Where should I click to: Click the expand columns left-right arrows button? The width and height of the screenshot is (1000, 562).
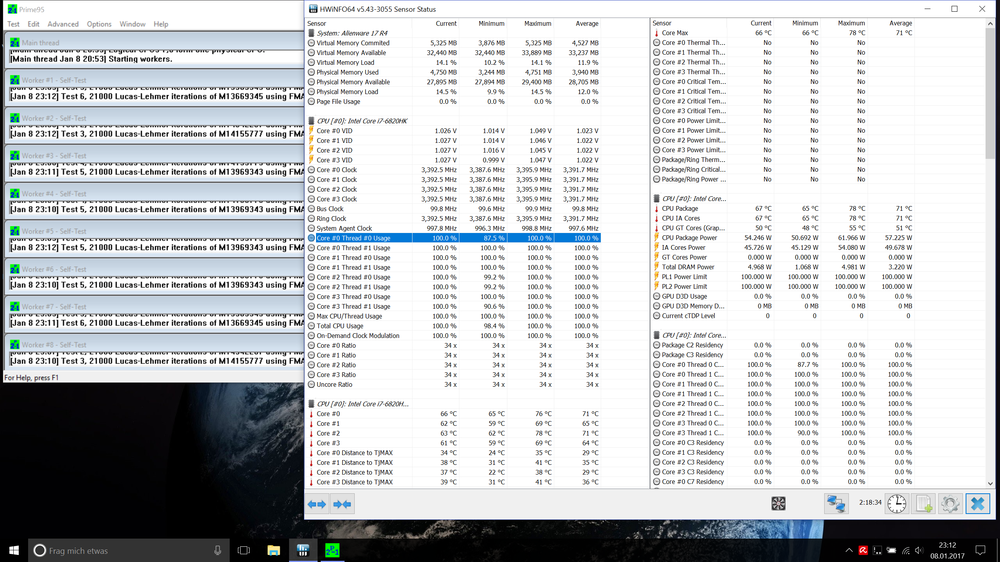[x=317, y=504]
